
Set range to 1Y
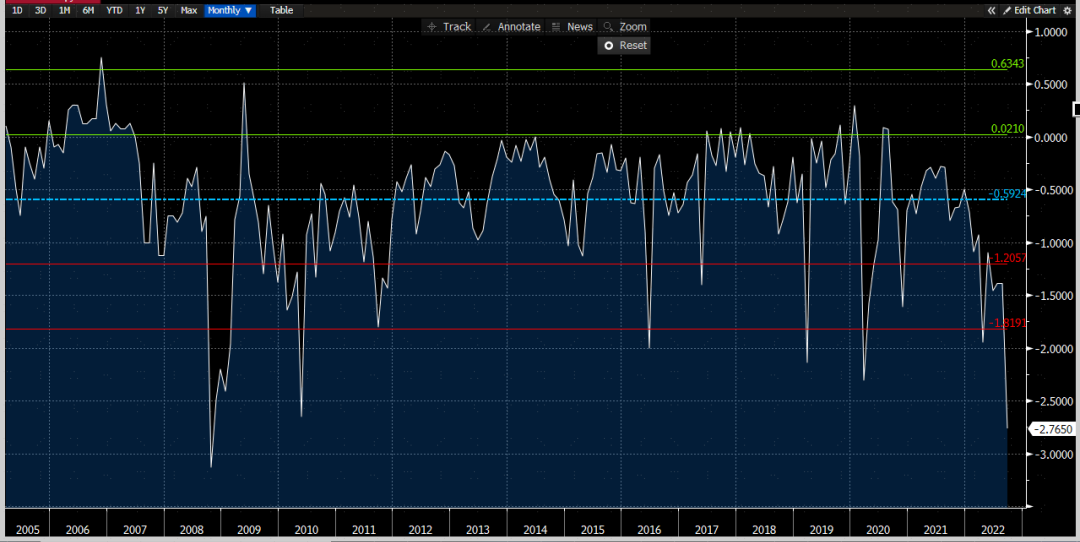[140, 10]
